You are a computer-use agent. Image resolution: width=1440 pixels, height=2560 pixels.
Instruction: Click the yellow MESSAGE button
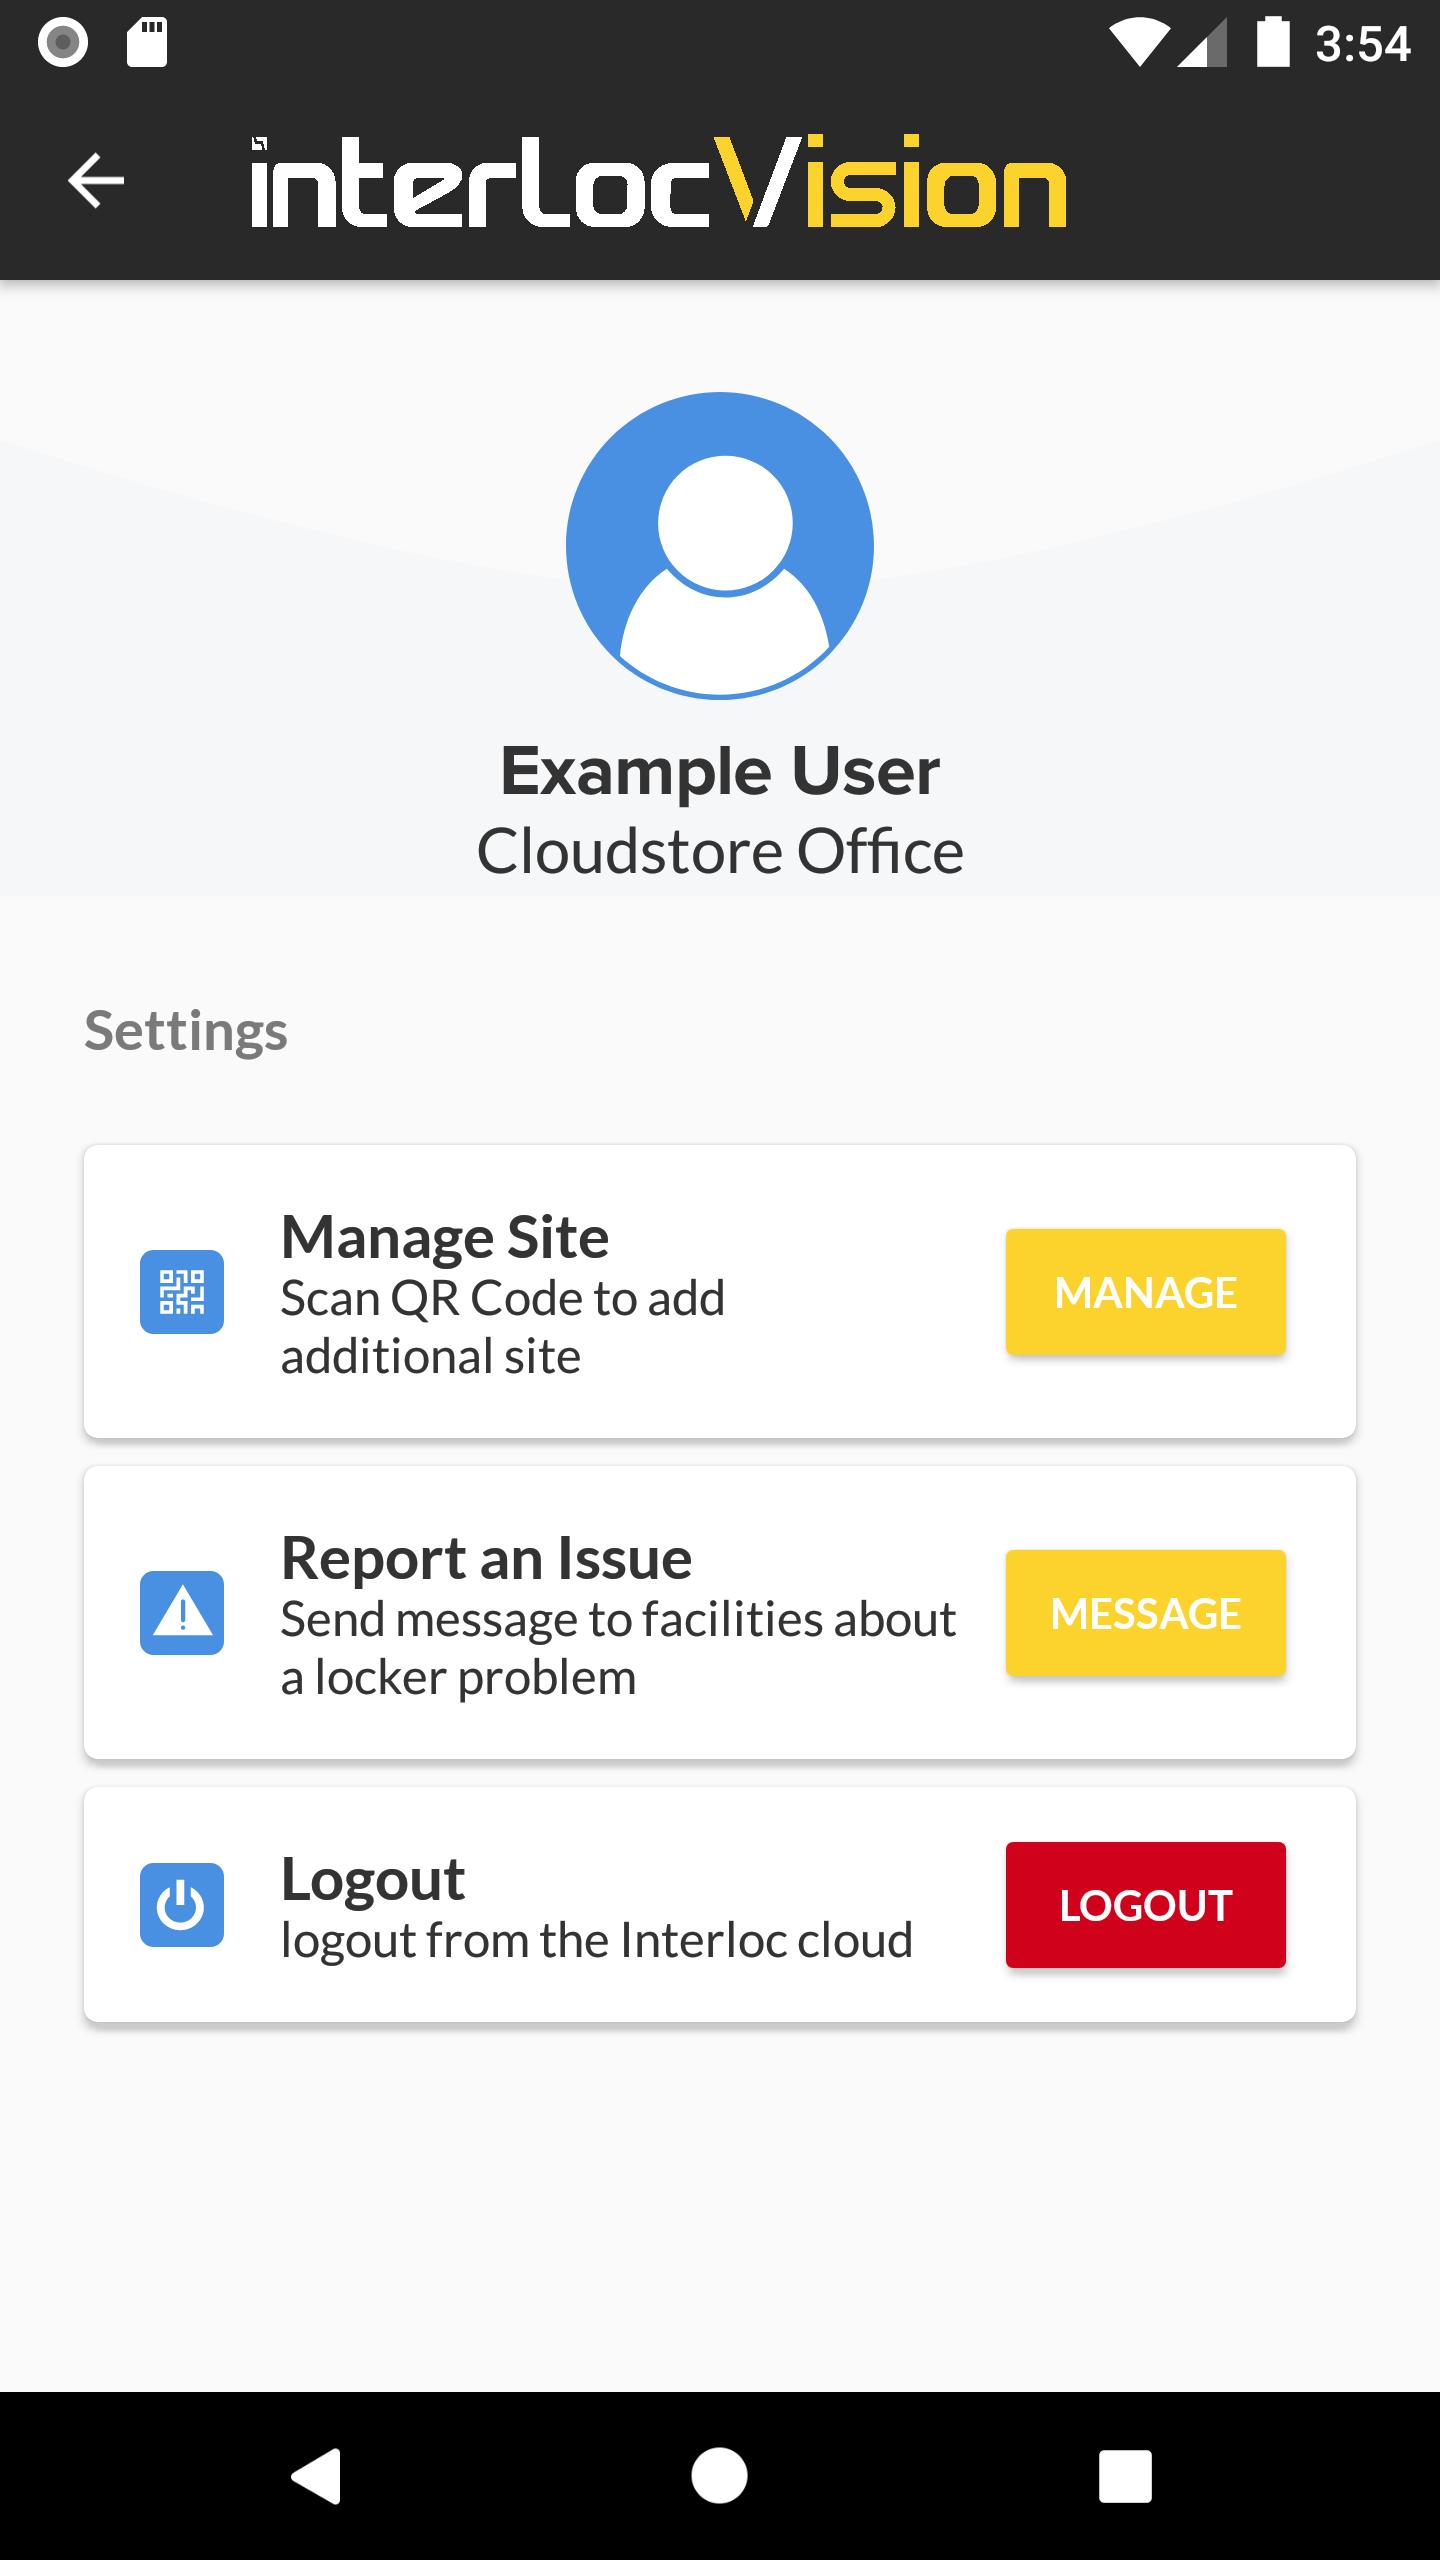(1146, 1613)
